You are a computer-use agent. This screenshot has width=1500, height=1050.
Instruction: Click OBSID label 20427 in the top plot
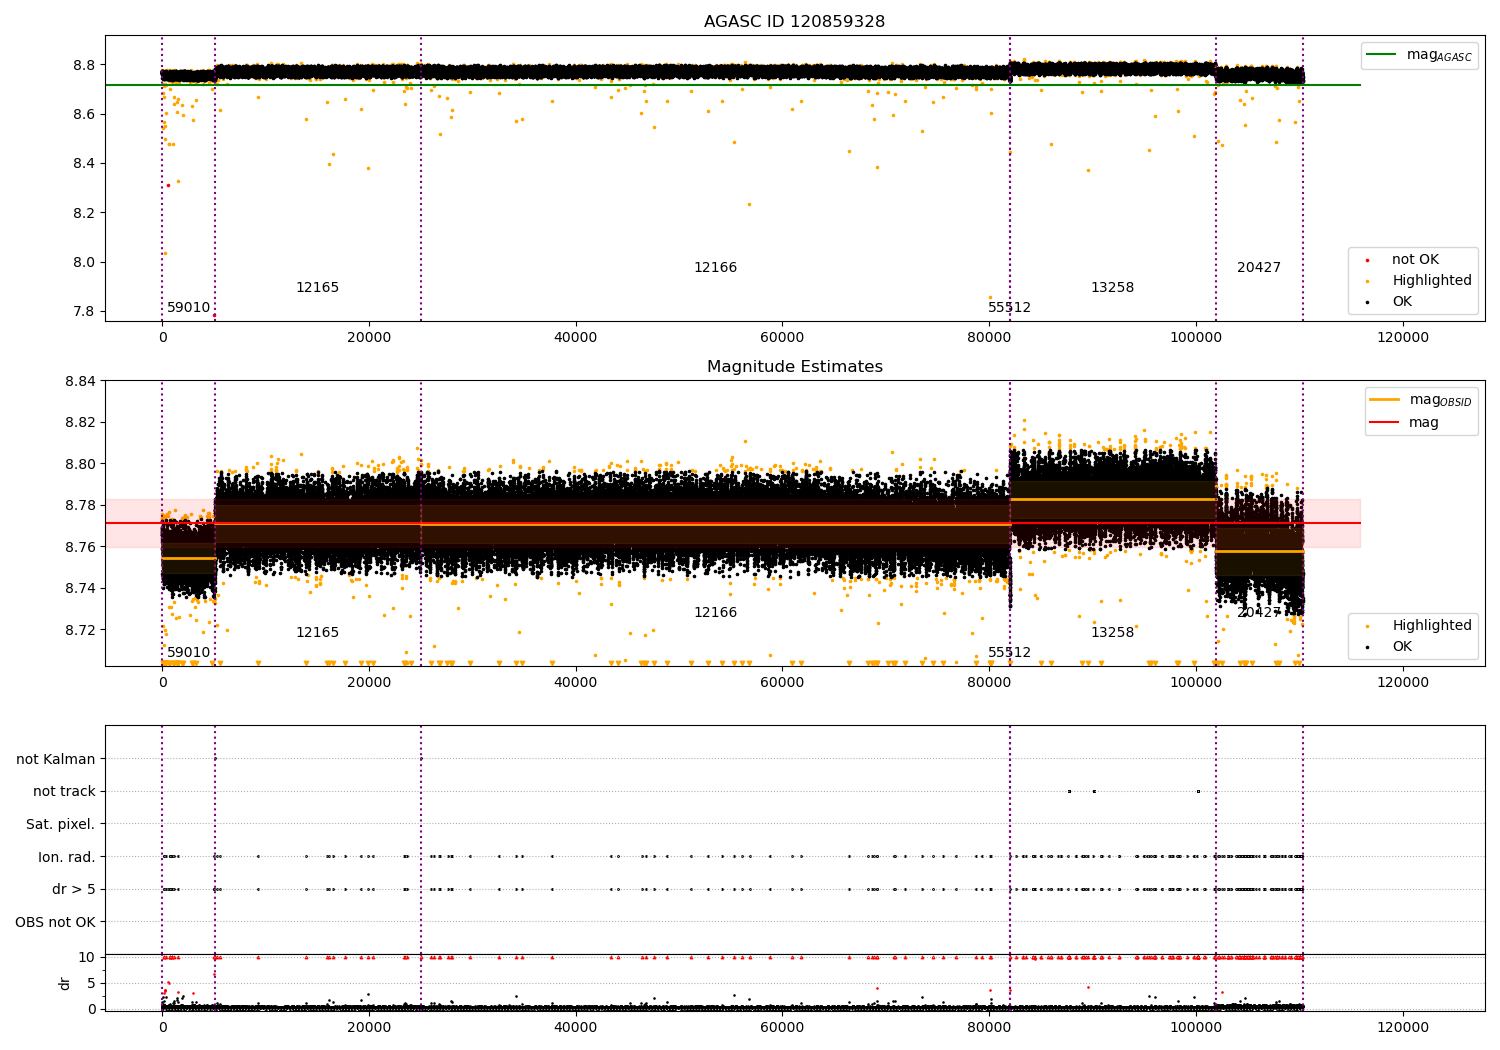pos(1258,268)
